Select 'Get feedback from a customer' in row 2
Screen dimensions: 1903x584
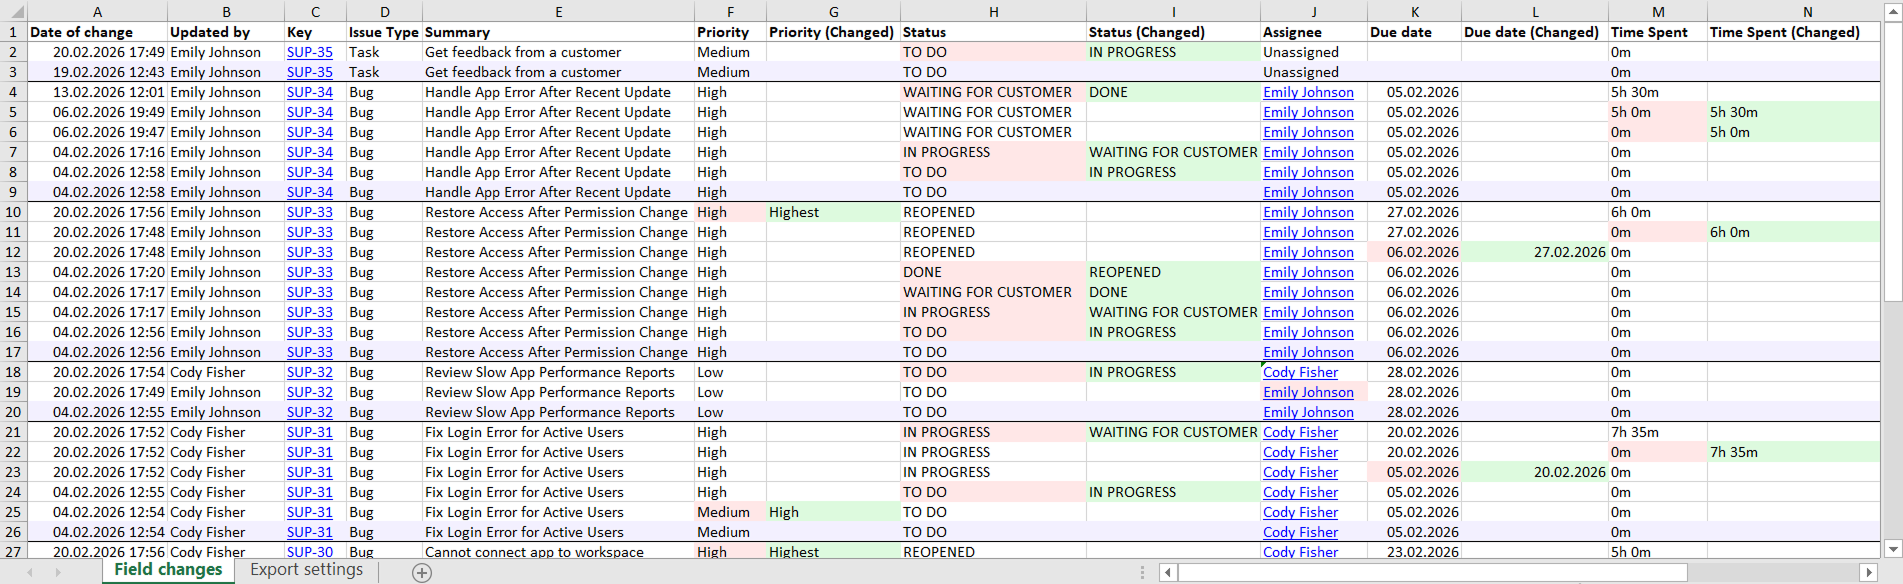(558, 52)
